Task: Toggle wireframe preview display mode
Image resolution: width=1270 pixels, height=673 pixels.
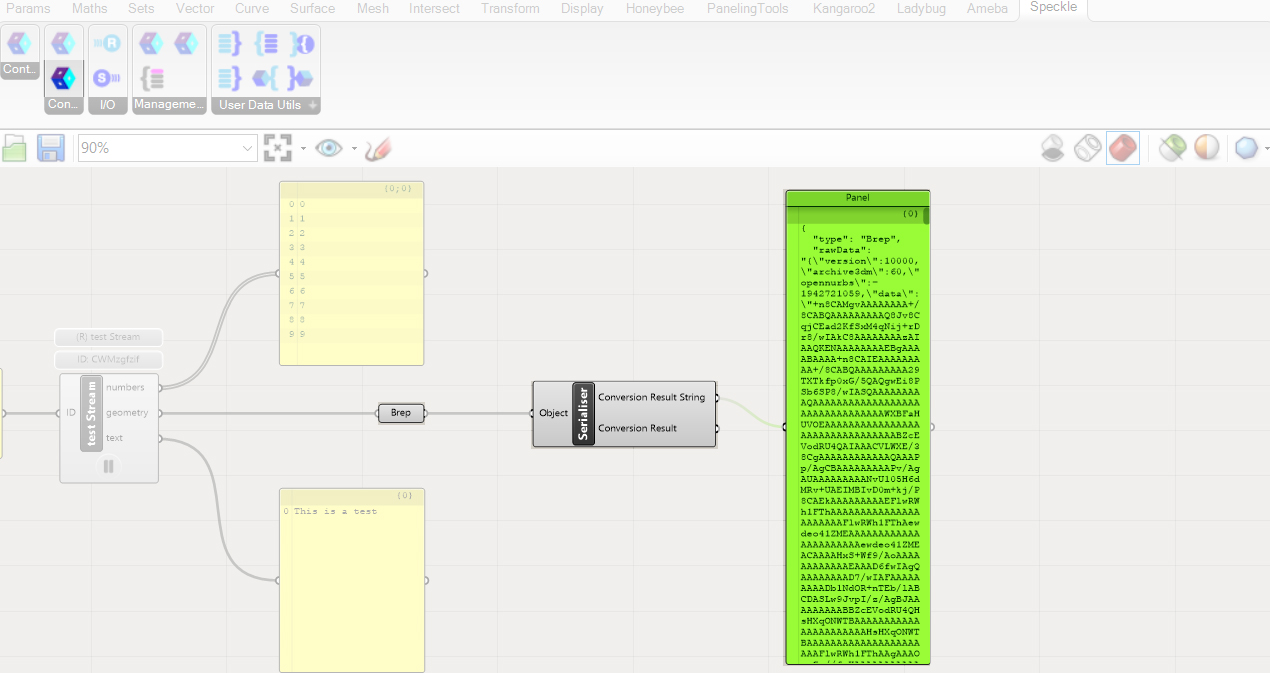Action: (x=1087, y=147)
